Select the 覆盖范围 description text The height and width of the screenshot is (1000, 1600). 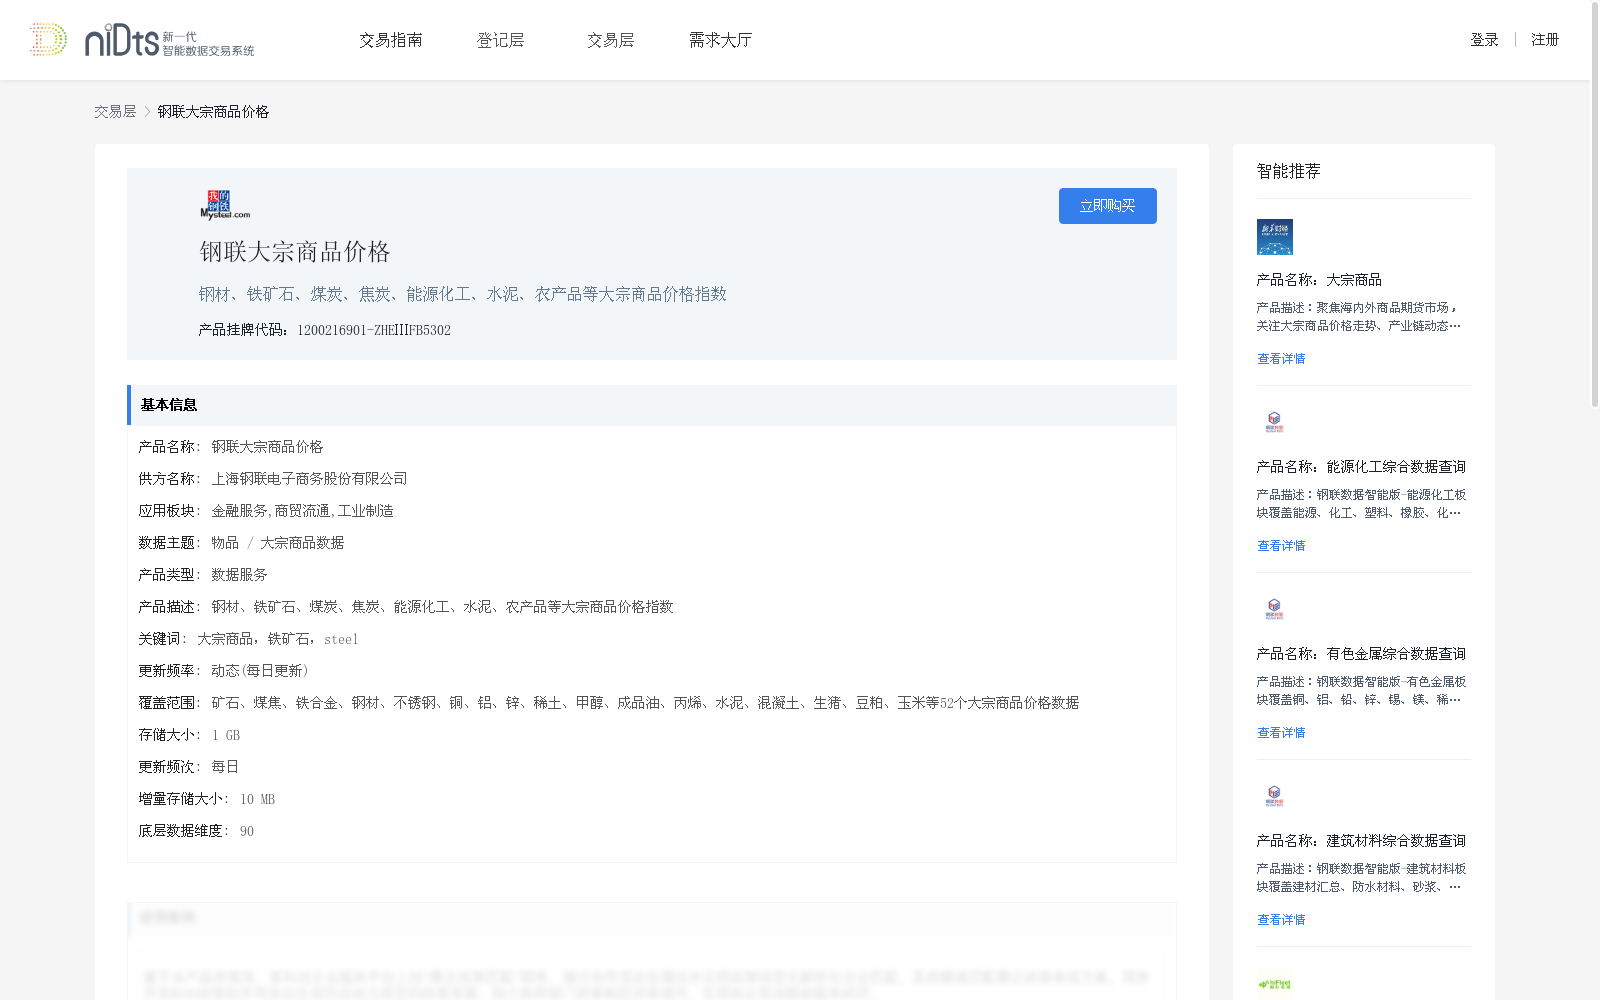coord(645,703)
